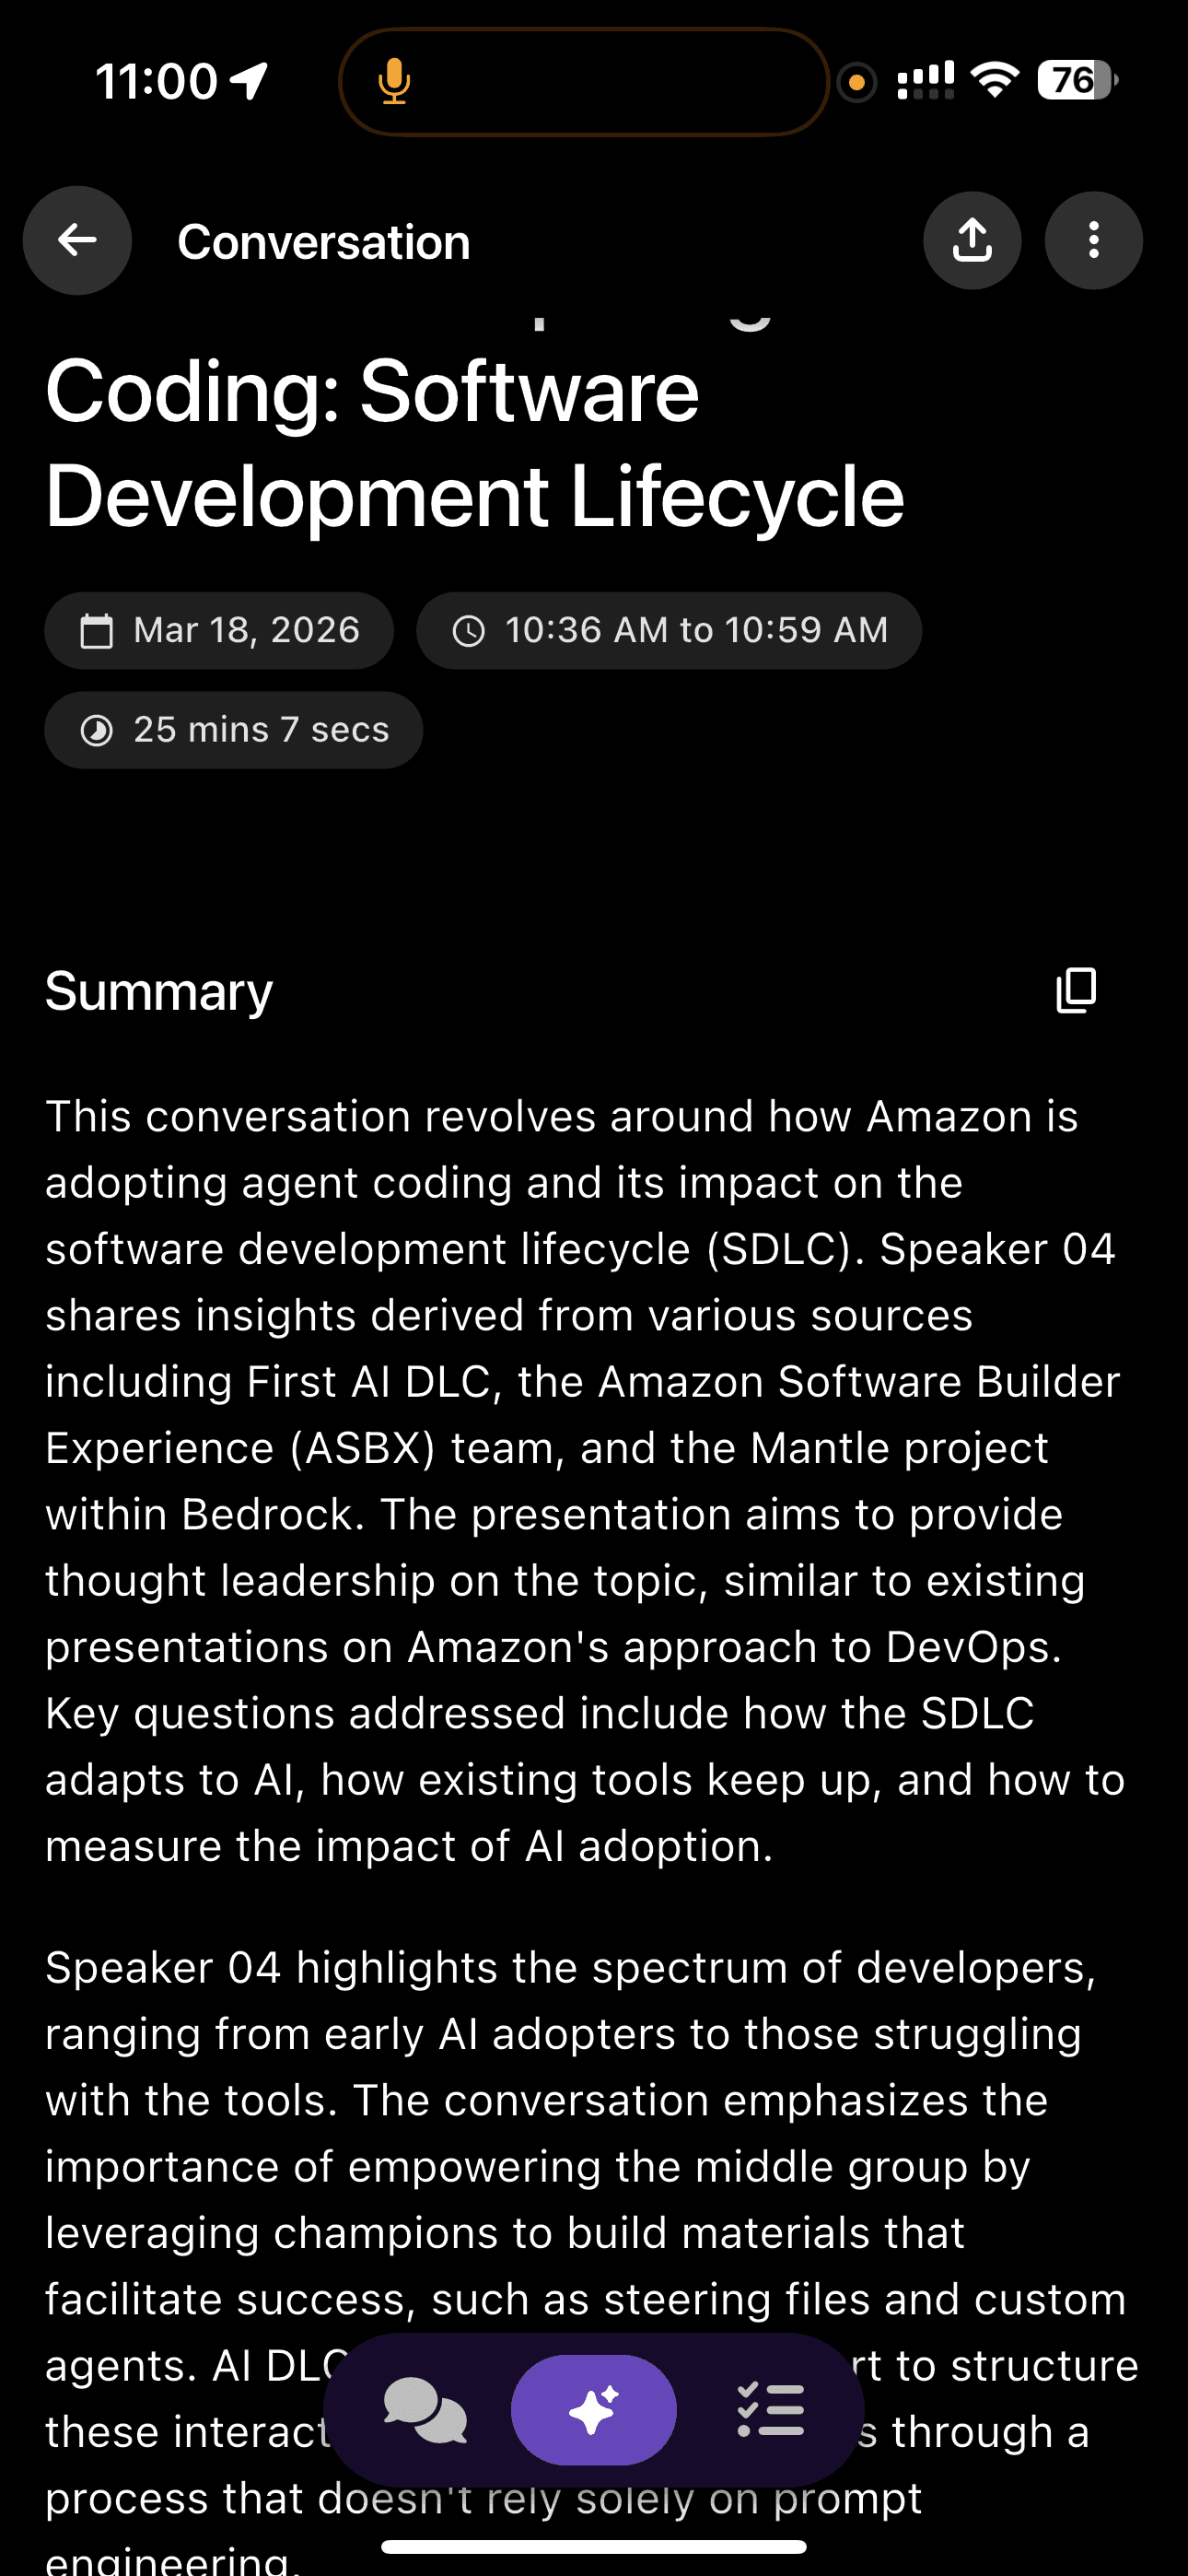Tap the Mar 18, 2026 date chip
The height and width of the screenshot is (2576, 1188).
219,630
